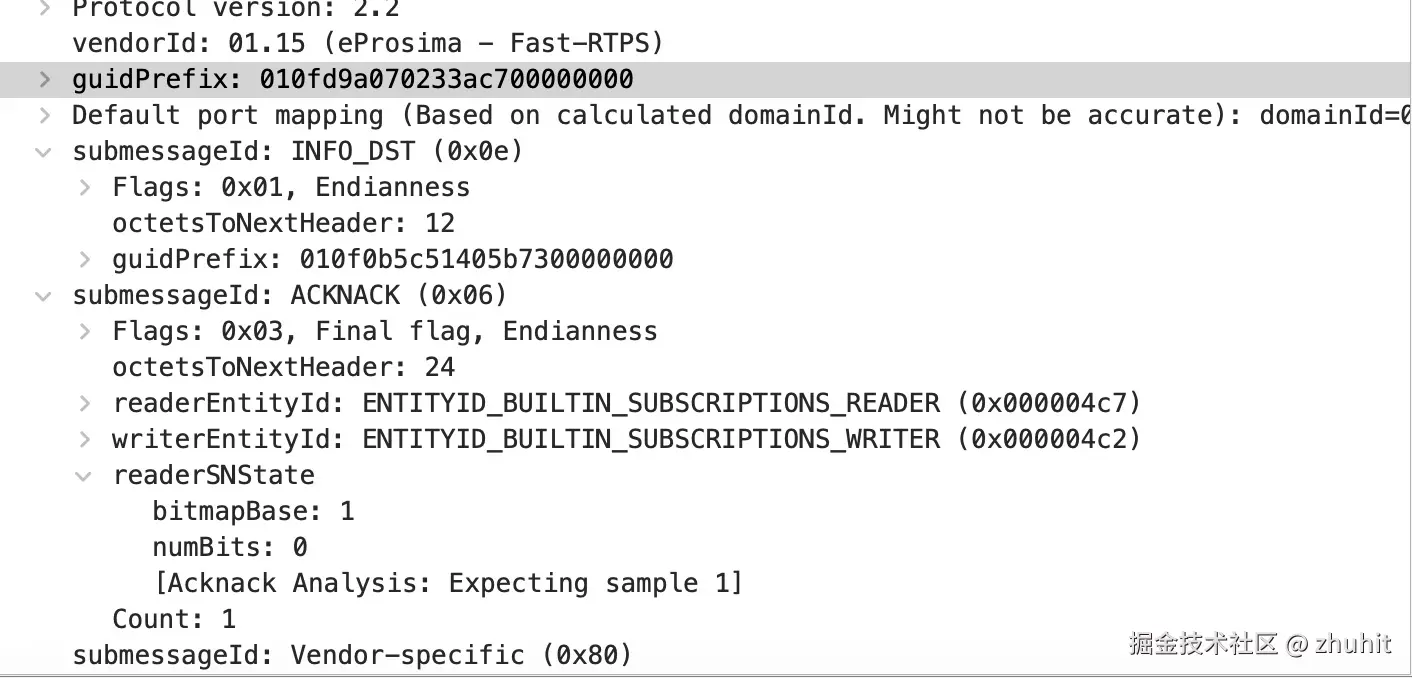1412x678 pixels.
Task: Expand guidPrefix 010f0b5c51405b73 under INFO_DST
Action: [85, 259]
